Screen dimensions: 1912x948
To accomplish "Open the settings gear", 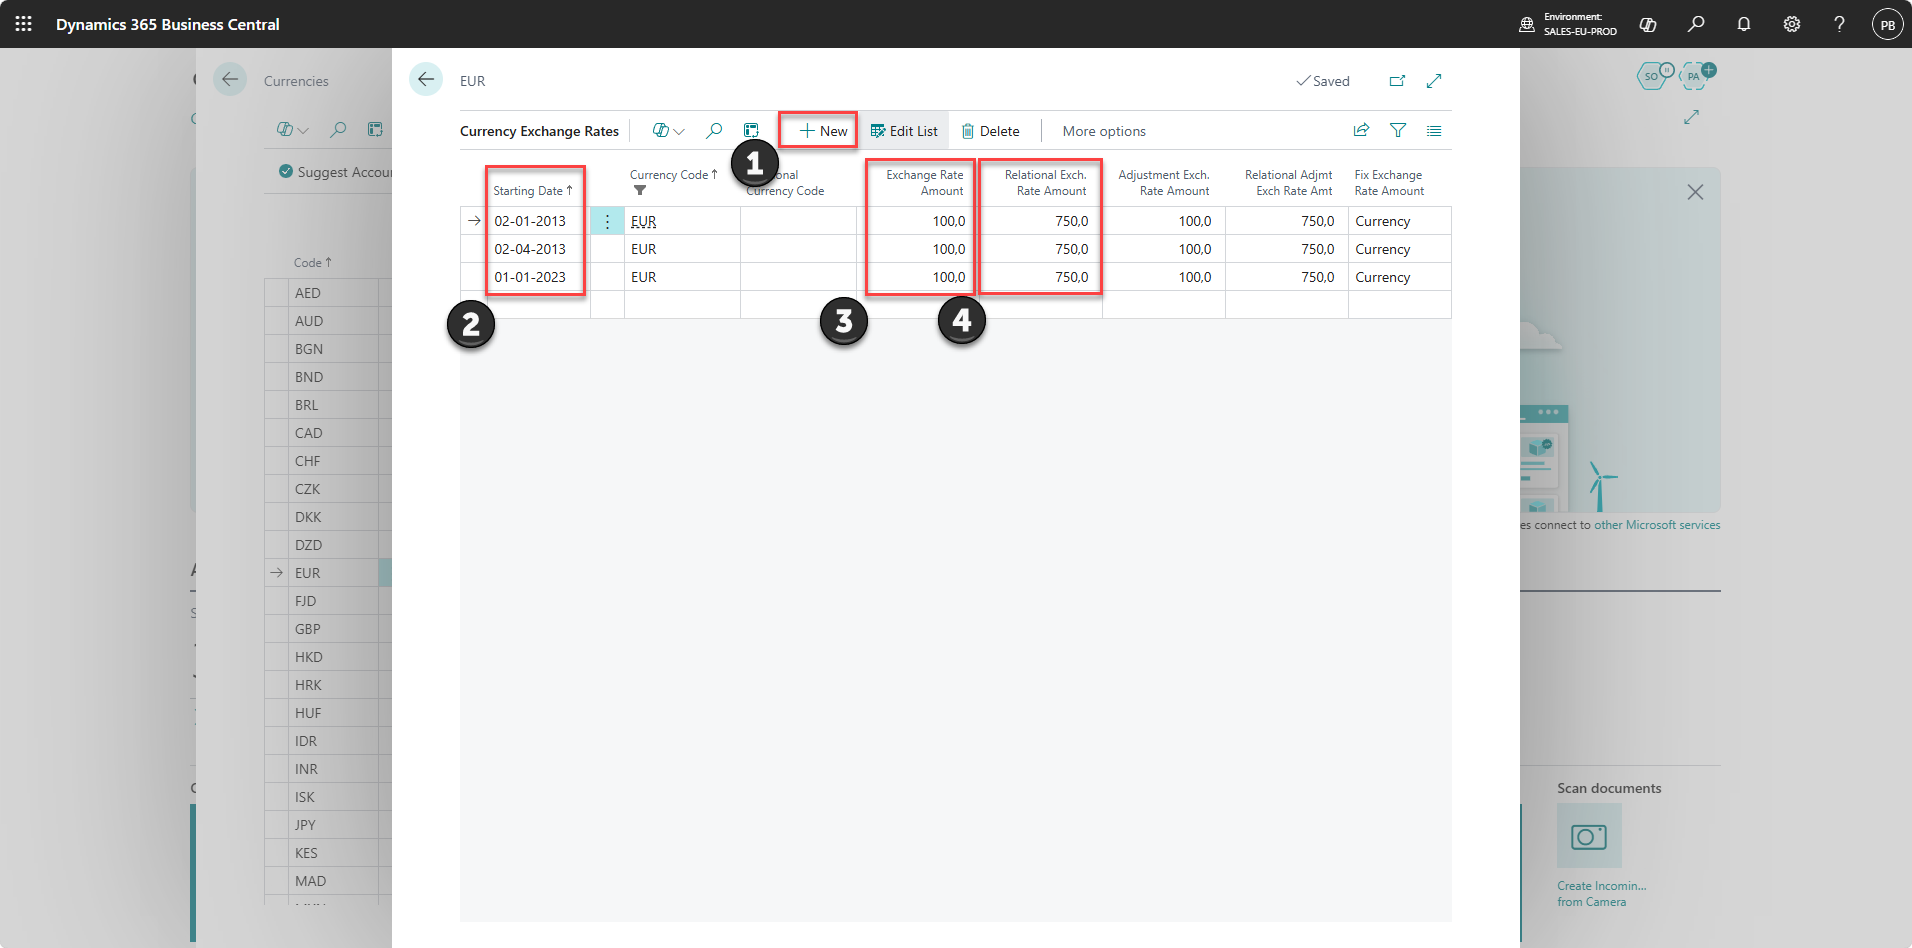I will 1792,24.
